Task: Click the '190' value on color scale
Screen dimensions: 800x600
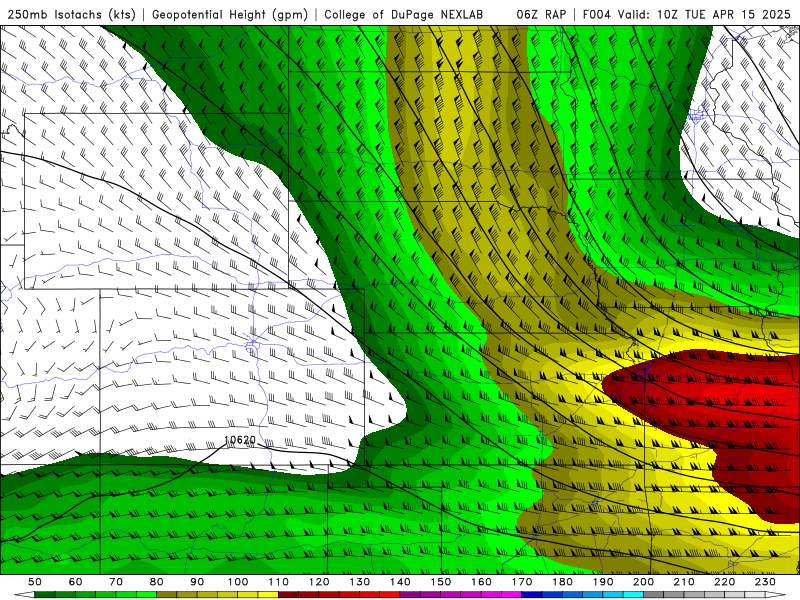Action: coord(603,582)
